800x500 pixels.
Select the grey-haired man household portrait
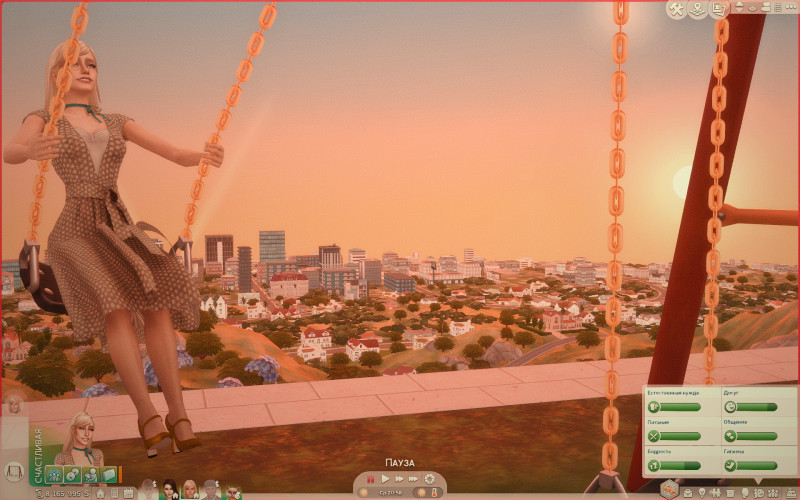tap(211, 489)
